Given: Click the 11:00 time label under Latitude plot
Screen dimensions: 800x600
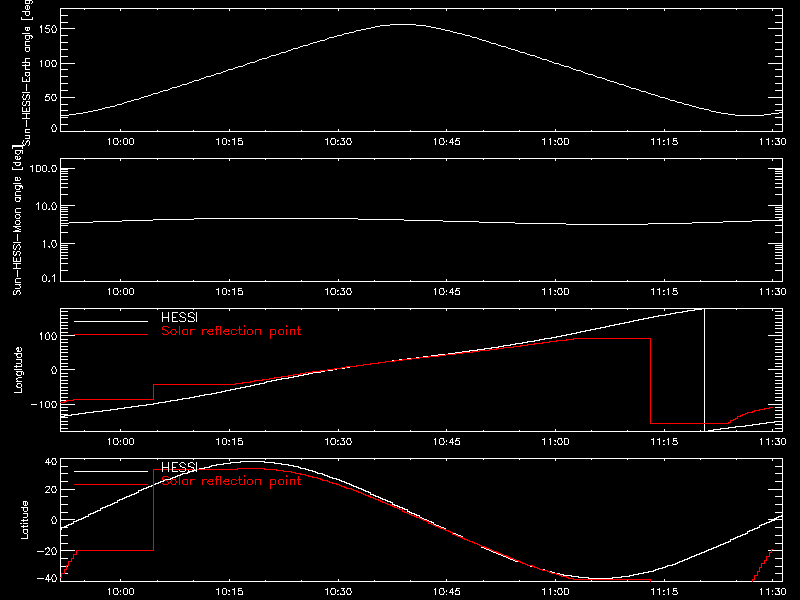Looking at the screenshot, I should pyautogui.click(x=555, y=592).
